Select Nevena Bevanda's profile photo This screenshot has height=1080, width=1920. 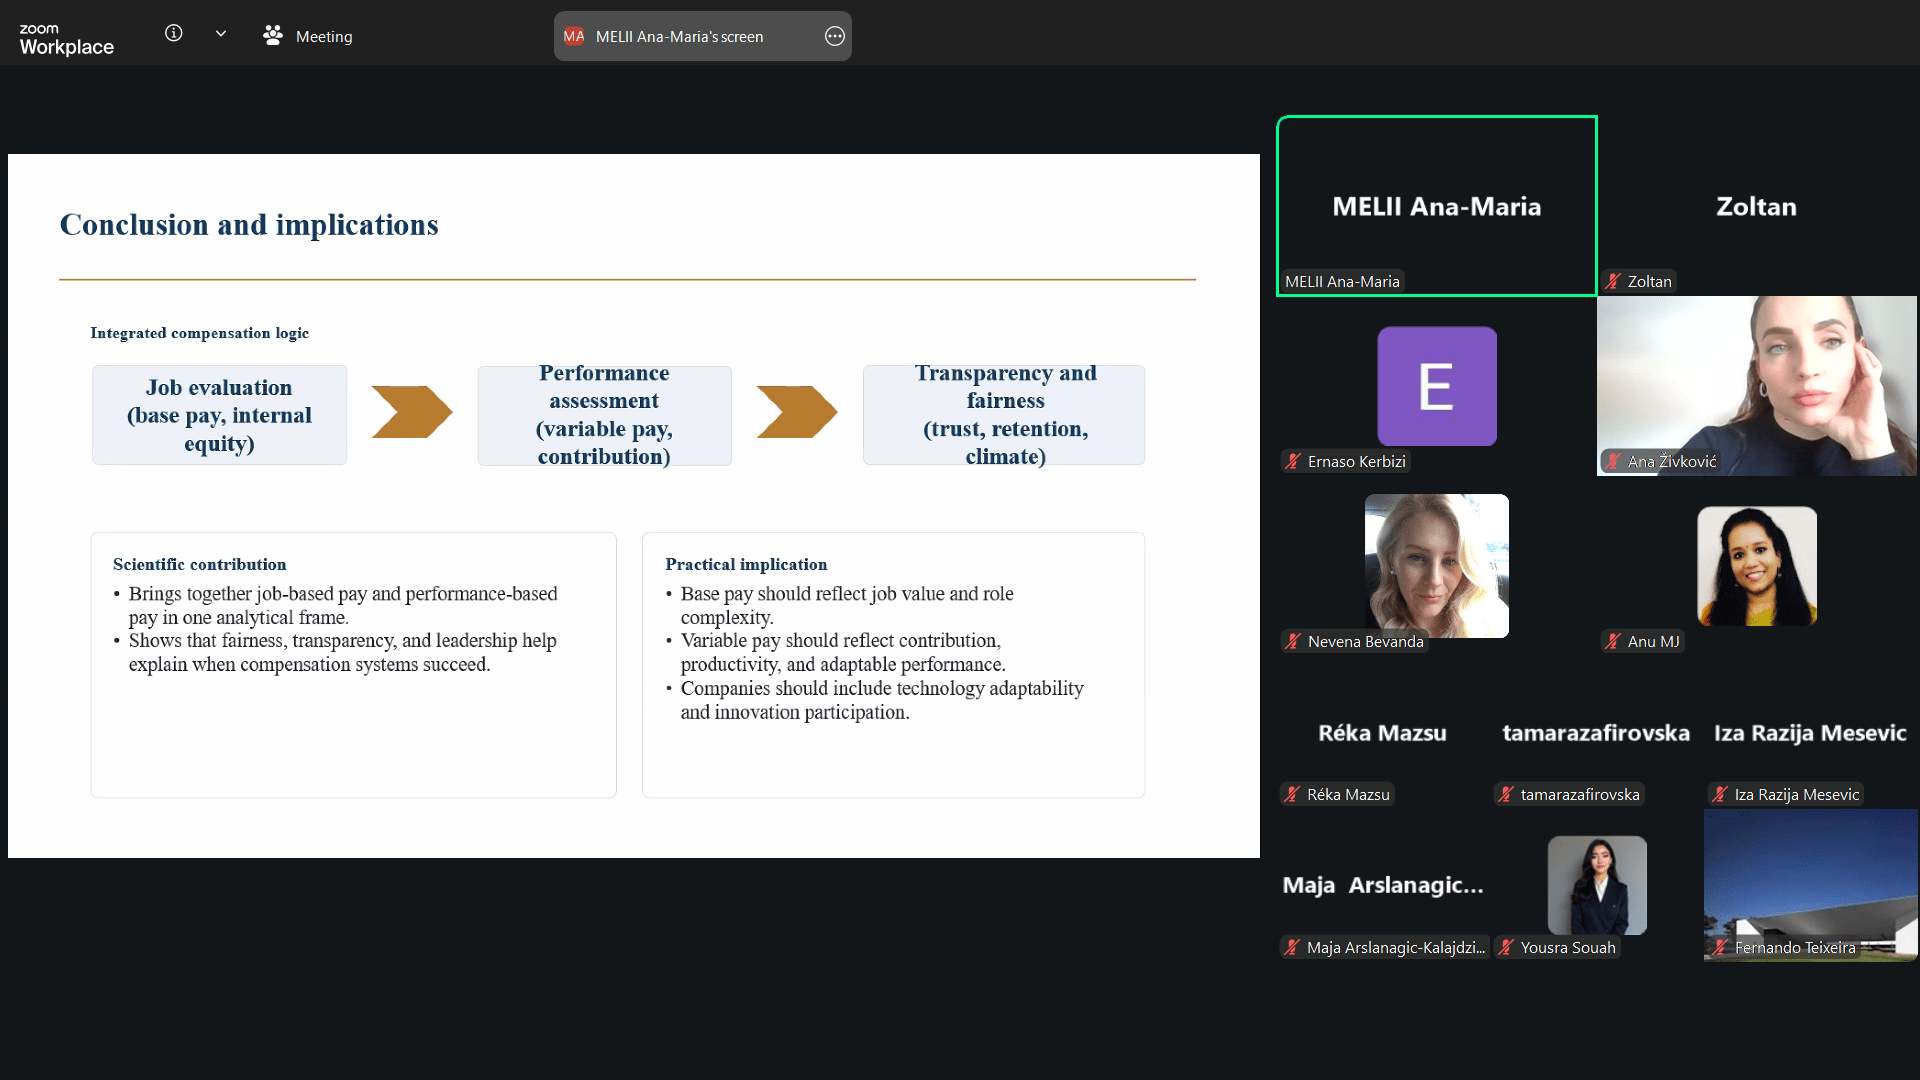[1437, 566]
